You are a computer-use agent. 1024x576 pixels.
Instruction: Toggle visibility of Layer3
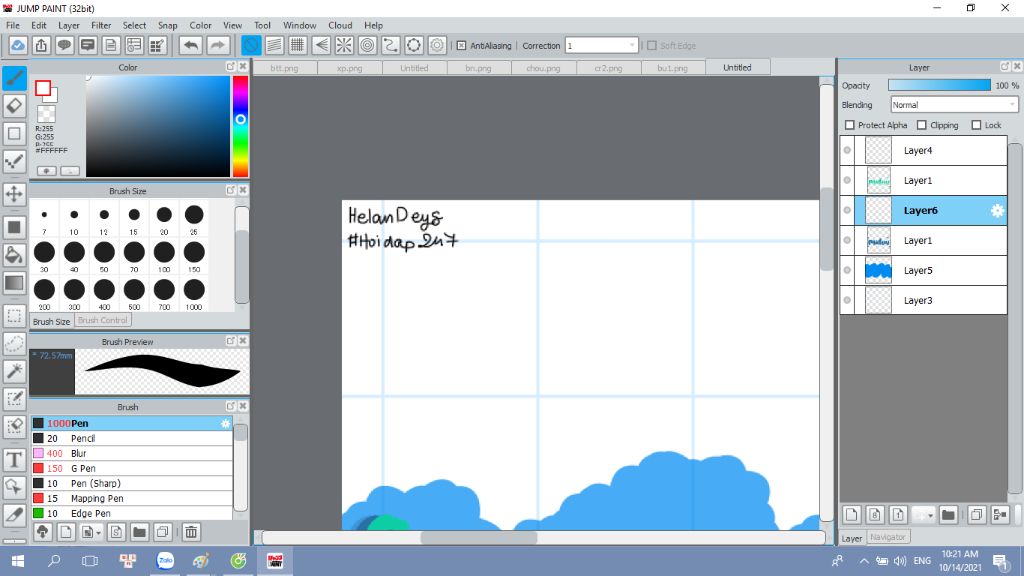click(847, 300)
